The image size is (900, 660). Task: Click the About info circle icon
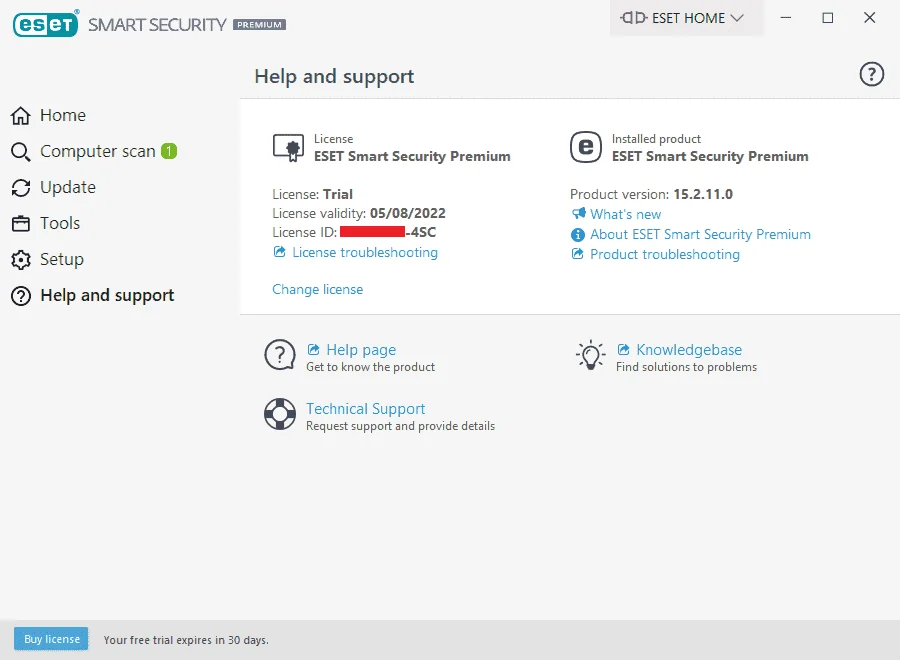(578, 235)
